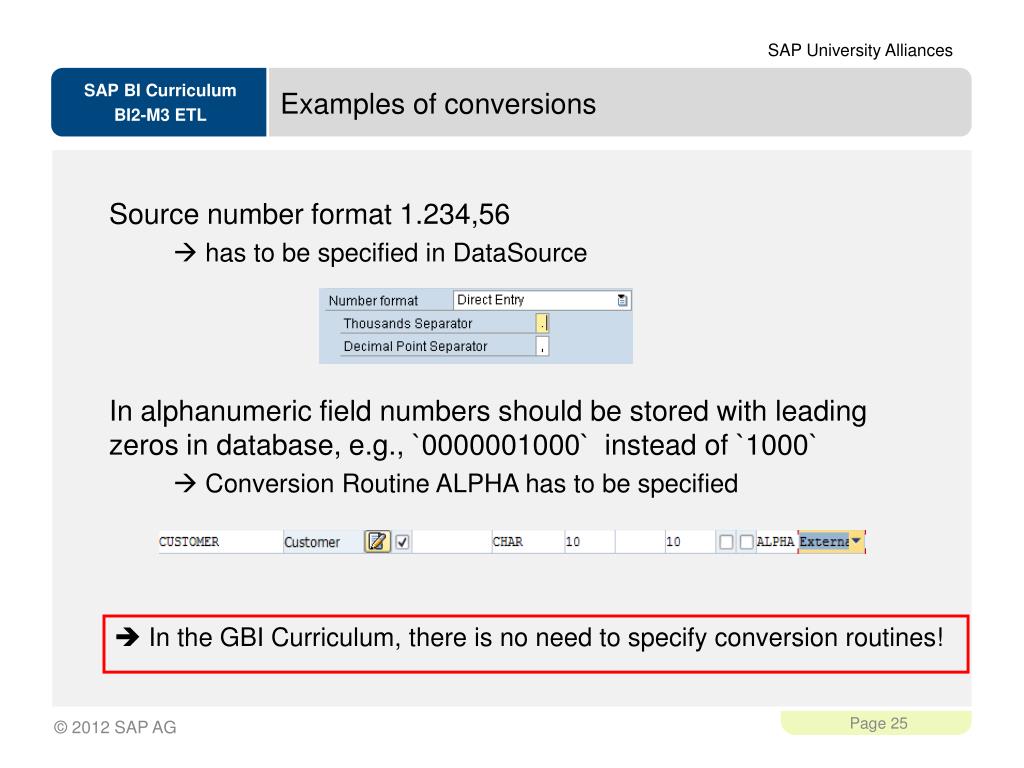Expand the External format dropdown arrow

[857, 541]
